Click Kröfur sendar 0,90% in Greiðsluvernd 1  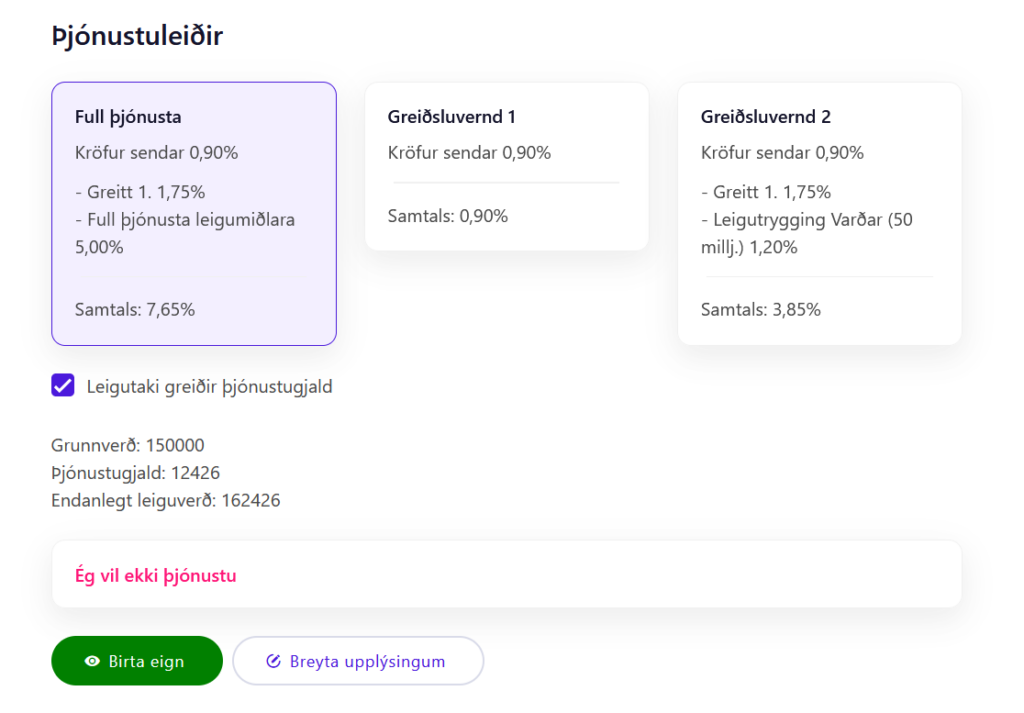(x=469, y=153)
